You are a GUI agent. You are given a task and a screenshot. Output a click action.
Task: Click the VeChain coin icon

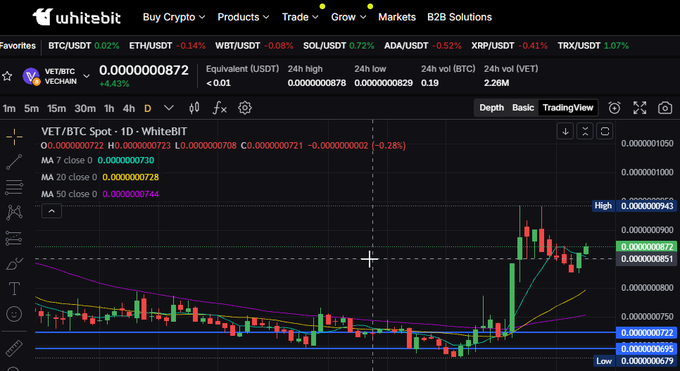31,76
